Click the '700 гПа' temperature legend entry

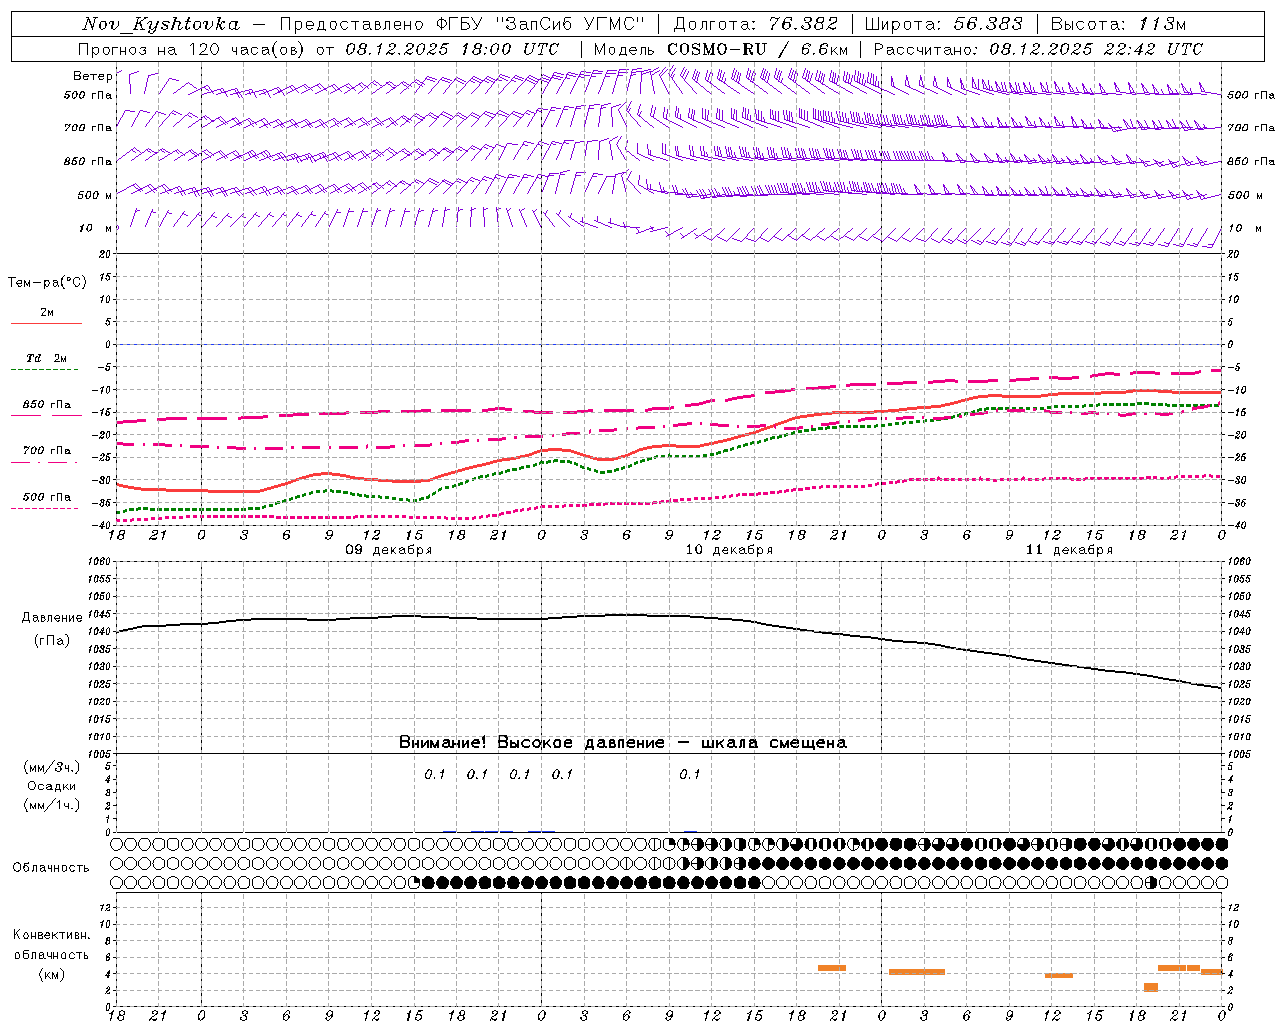[46, 451]
